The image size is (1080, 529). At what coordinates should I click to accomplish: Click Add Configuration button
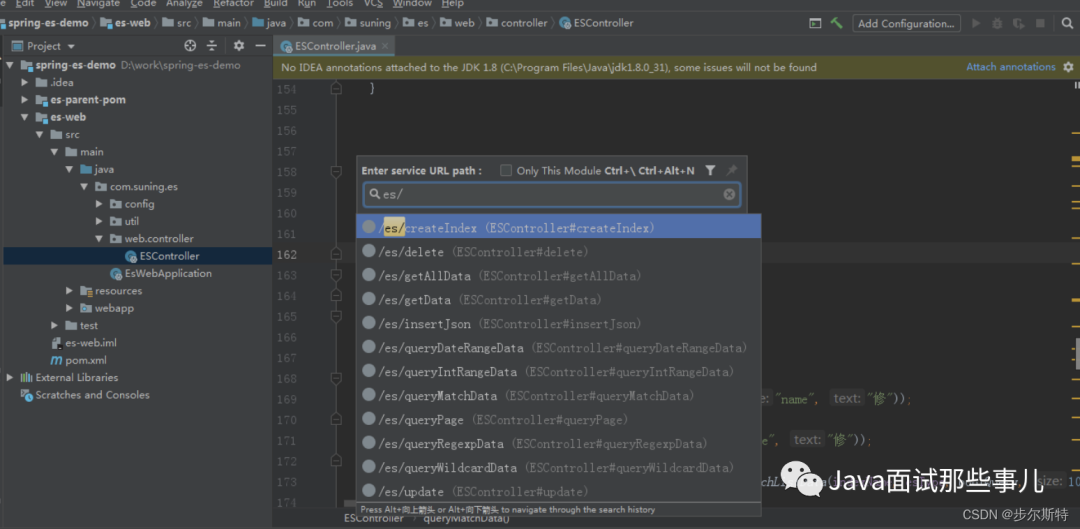(905, 23)
